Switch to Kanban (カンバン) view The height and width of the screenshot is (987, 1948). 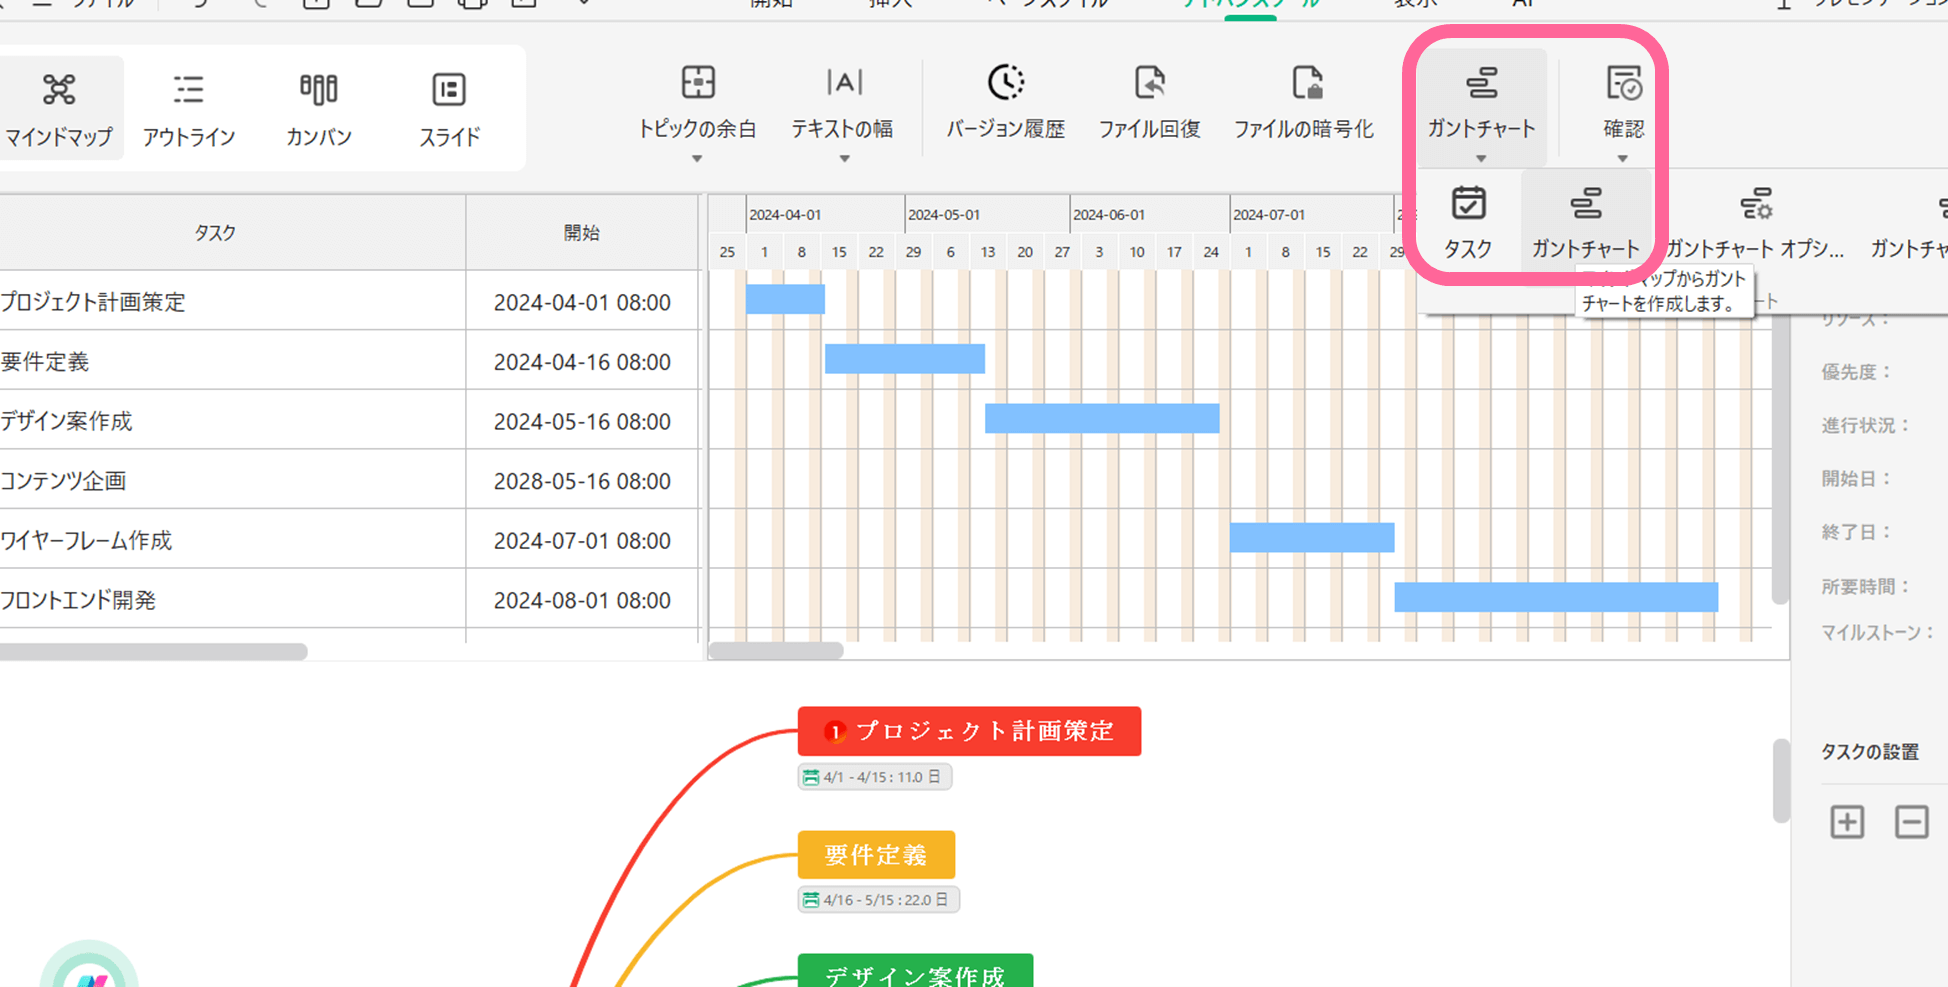(319, 108)
